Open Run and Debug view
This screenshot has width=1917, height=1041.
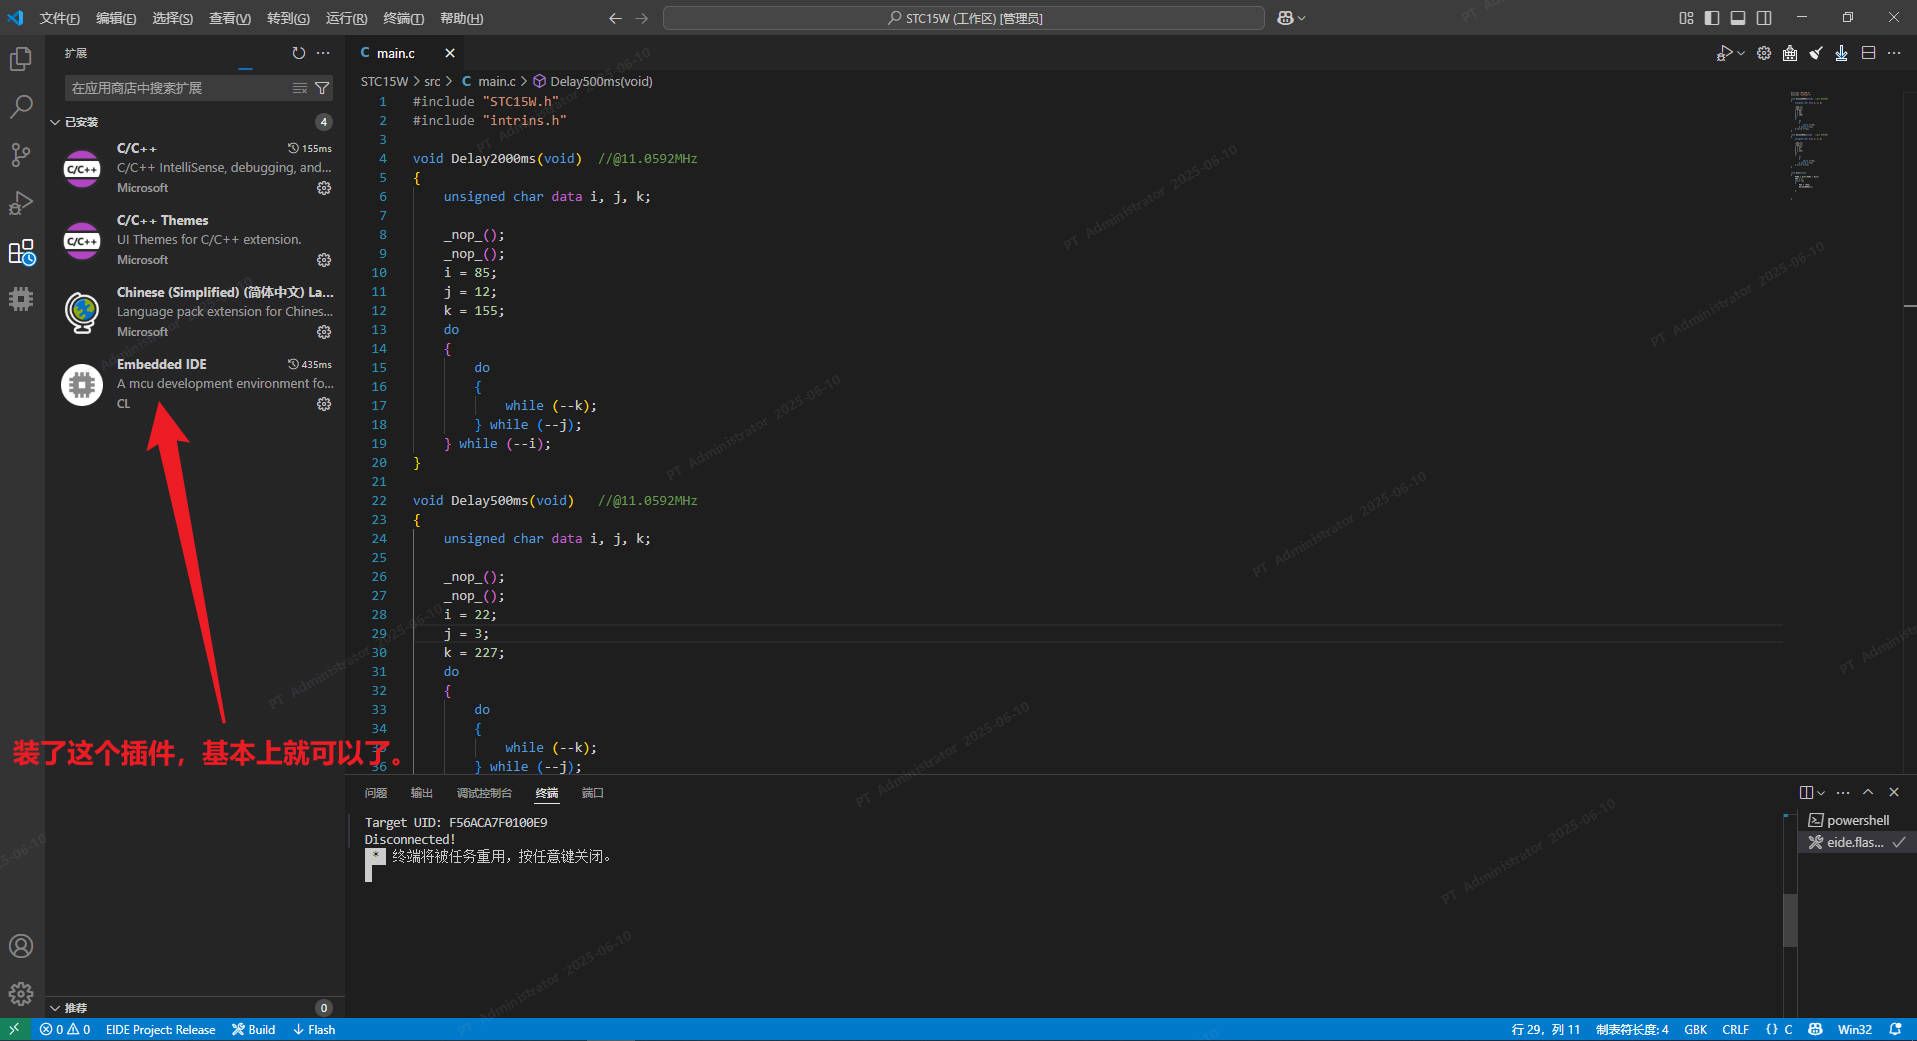pos(21,203)
